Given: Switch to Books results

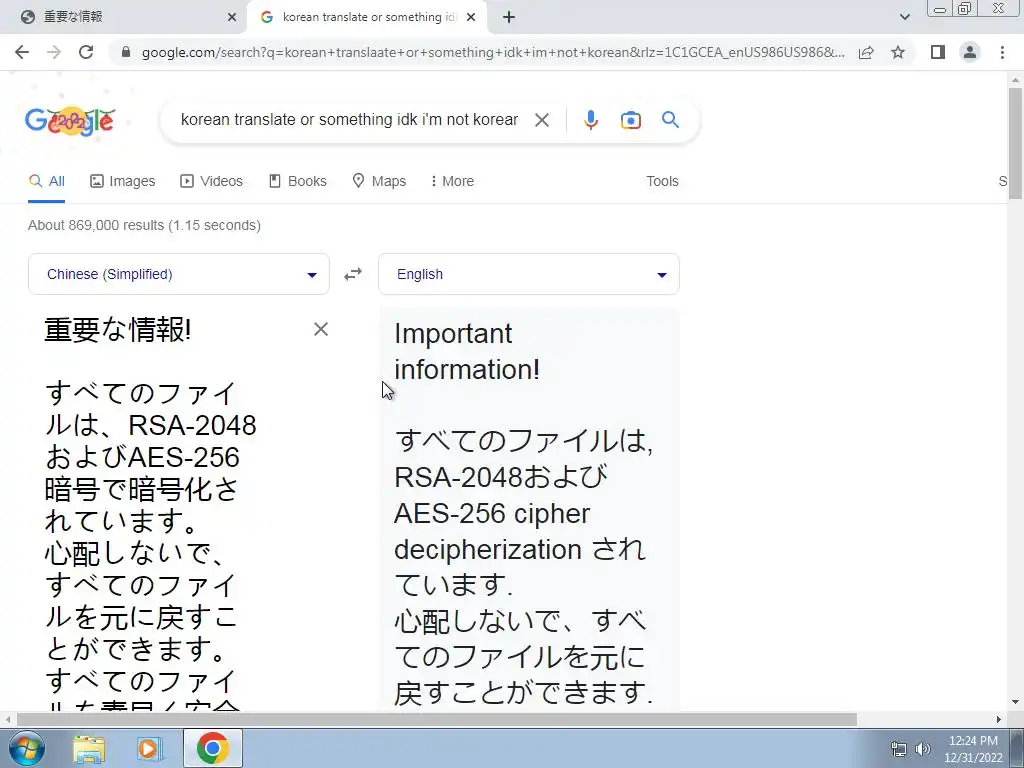Looking at the screenshot, I should coord(298,182).
